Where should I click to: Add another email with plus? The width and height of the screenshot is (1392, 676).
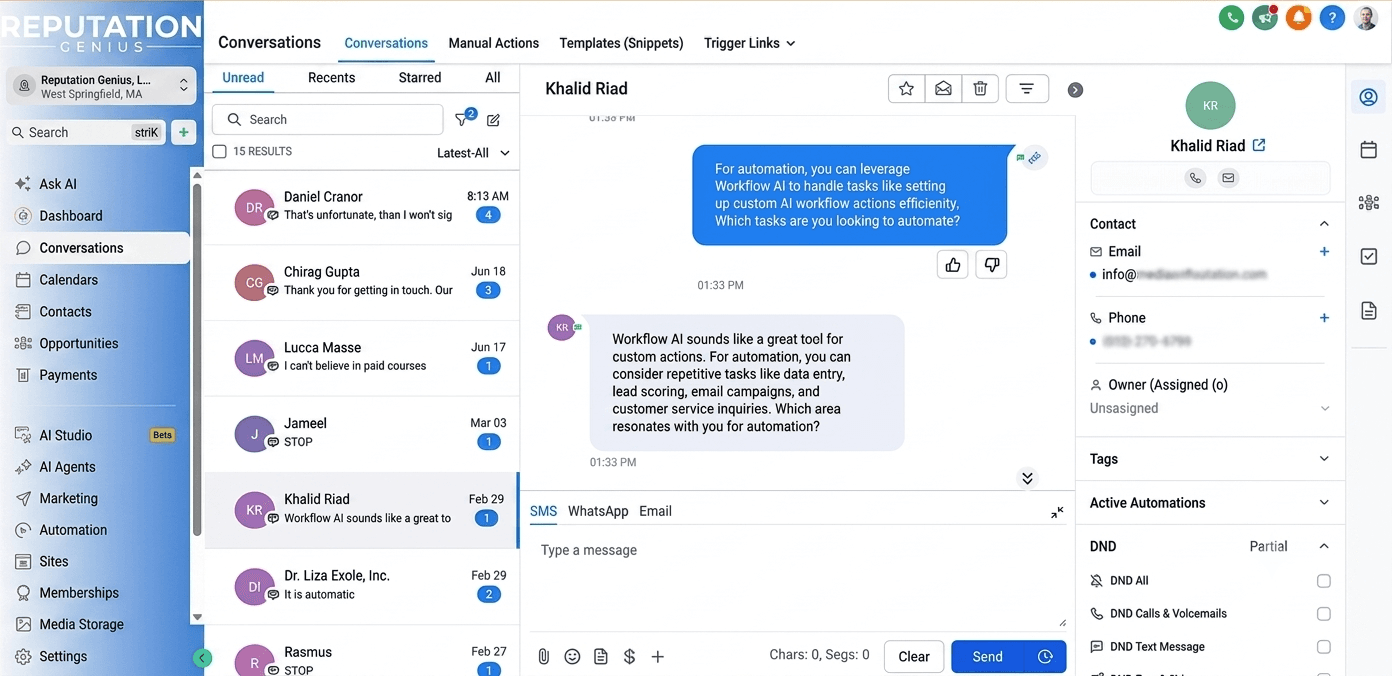click(x=1324, y=252)
